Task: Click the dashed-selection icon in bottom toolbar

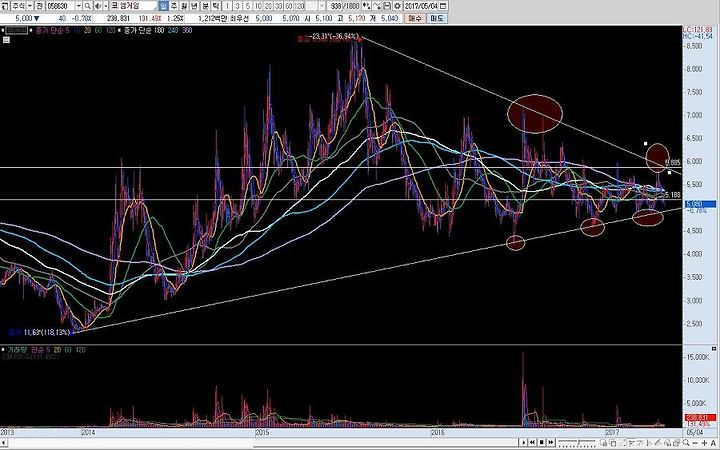Action: (x=623, y=443)
